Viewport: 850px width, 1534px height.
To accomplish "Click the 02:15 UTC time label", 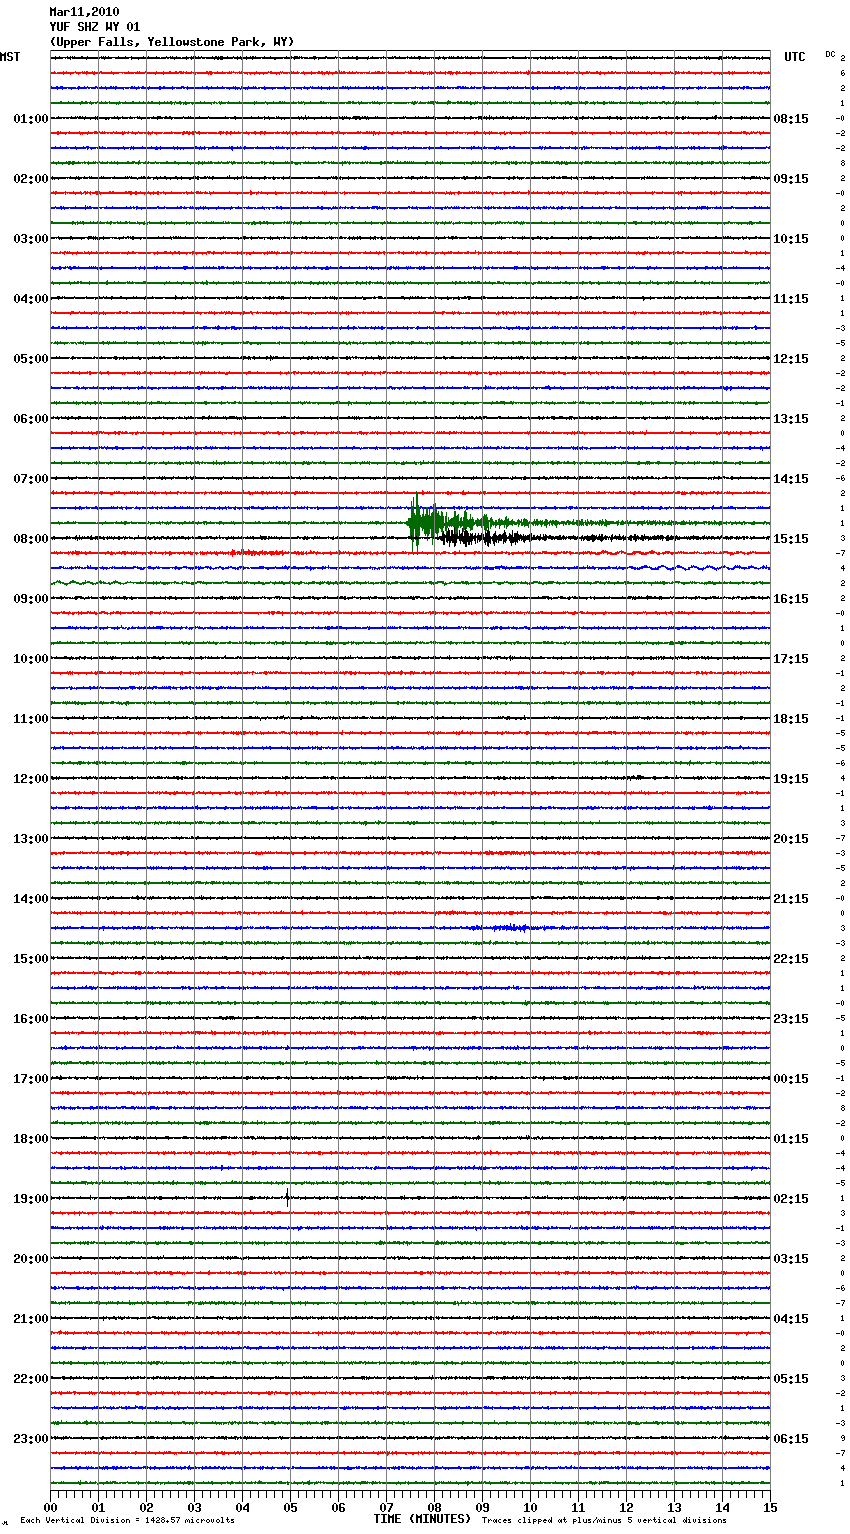I will [791, 1199].
